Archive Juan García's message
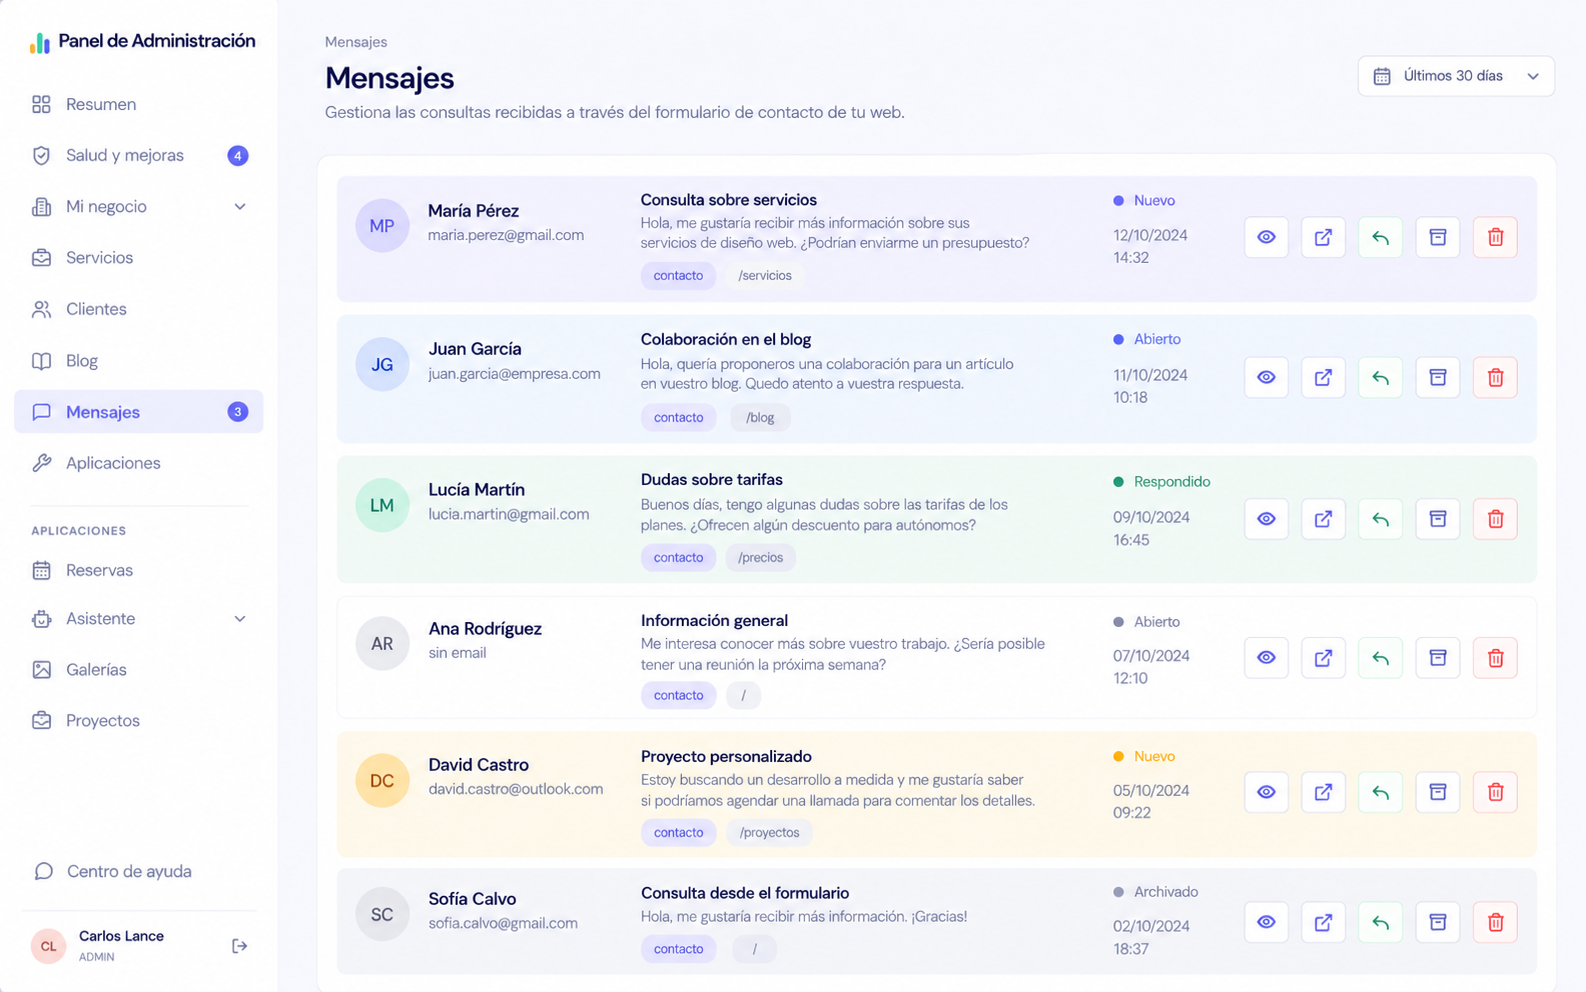This screenshot has height=992, width=1586. click(1438, 377)
